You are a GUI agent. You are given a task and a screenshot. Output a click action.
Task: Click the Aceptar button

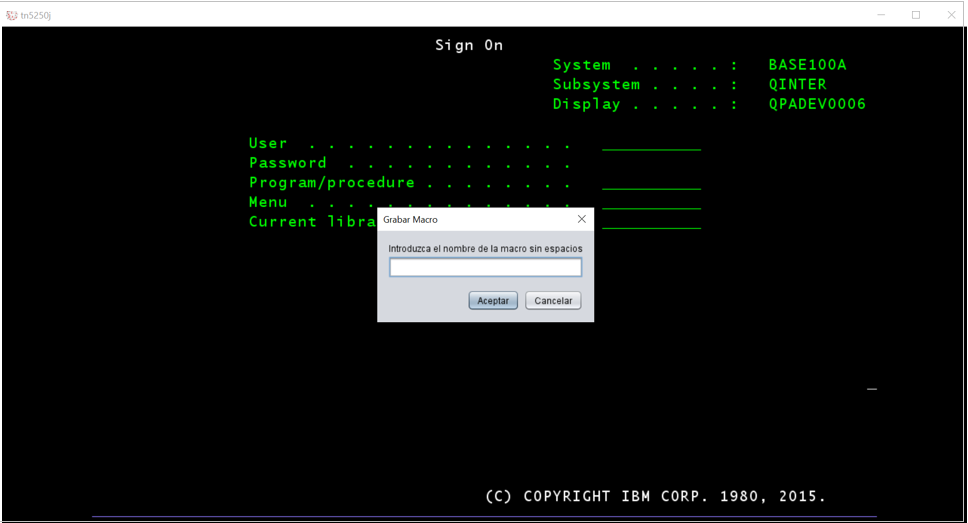point(493,301)
